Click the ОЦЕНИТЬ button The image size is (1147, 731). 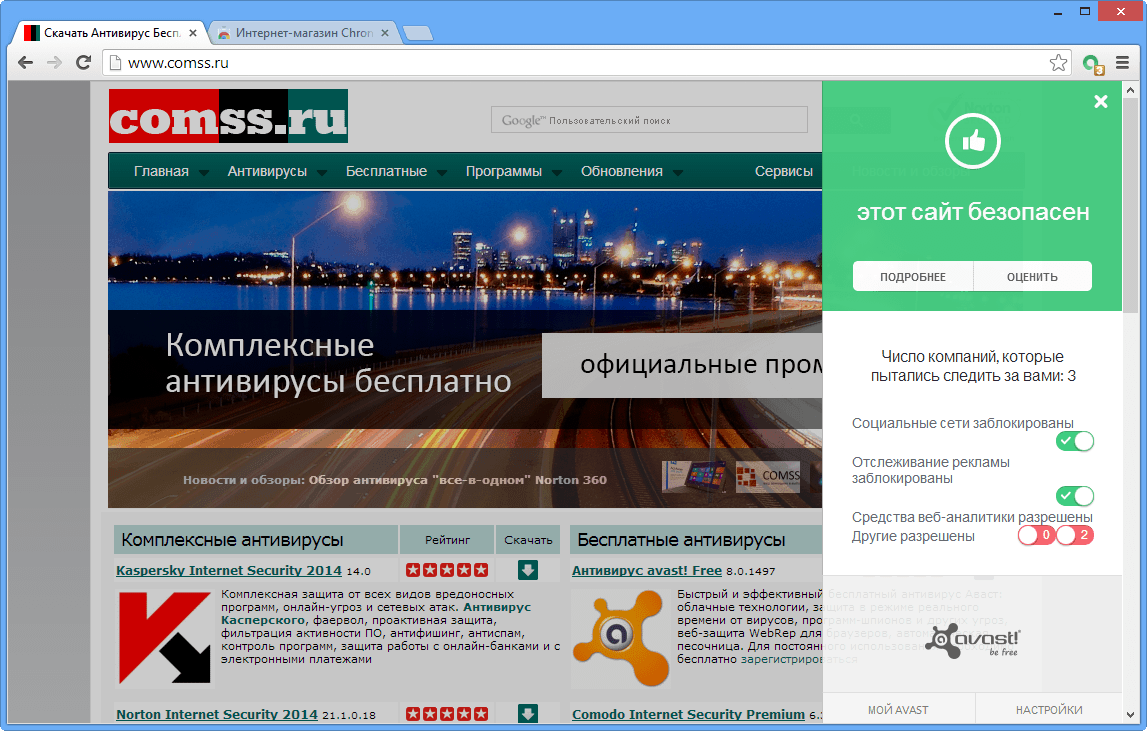(1032, 277)
